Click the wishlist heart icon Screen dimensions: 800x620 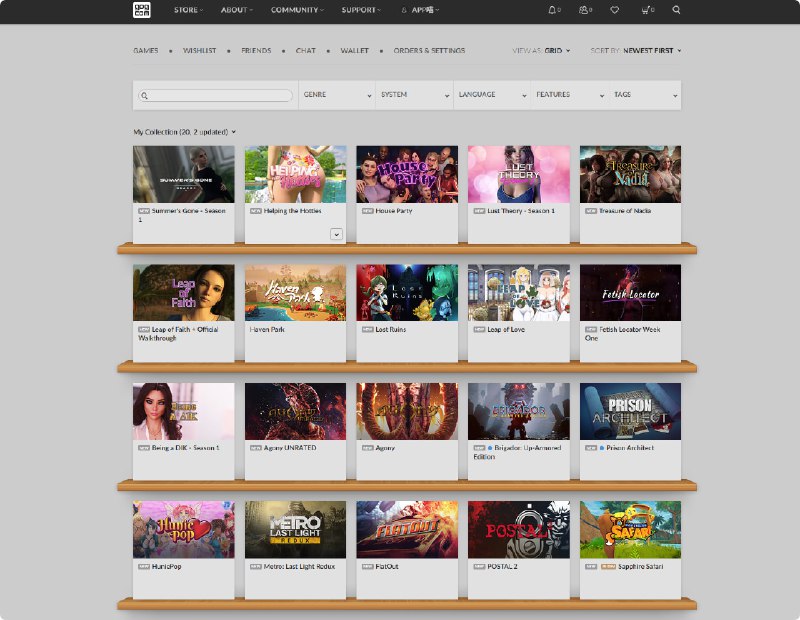[x=614, y=10]
